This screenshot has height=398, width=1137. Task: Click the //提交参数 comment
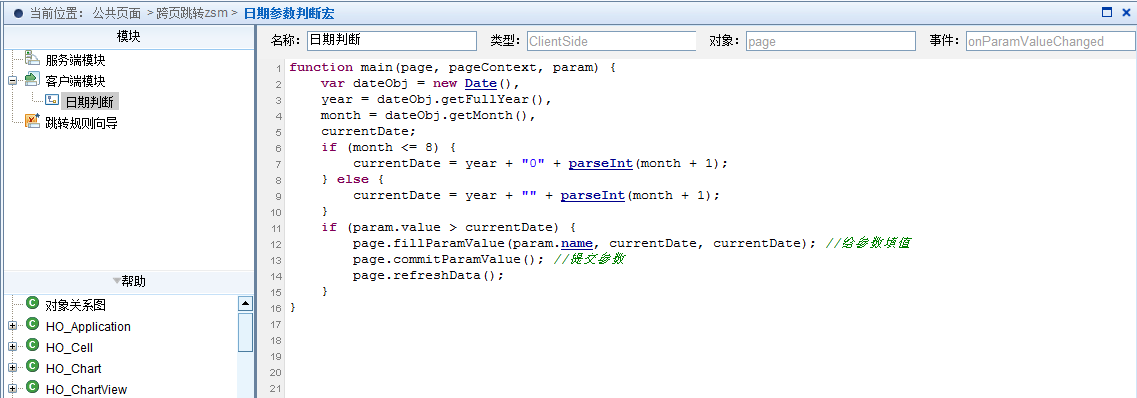590,259
